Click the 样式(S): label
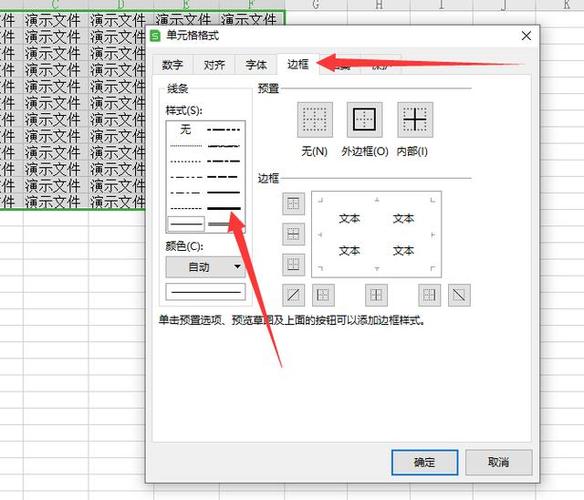Screen dimensions: 584x500 click(x=184, y=111)
